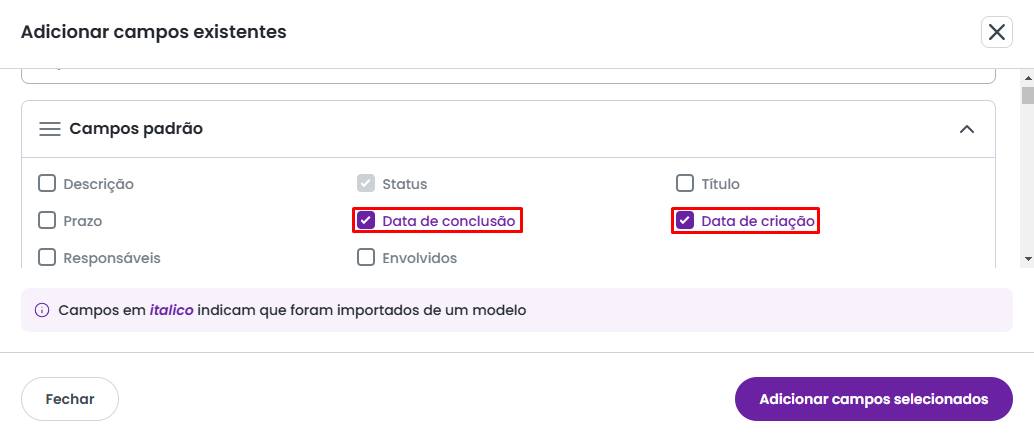Click the info icon in the purple banner
This screenshot has width=1034, height=443.
42,310
